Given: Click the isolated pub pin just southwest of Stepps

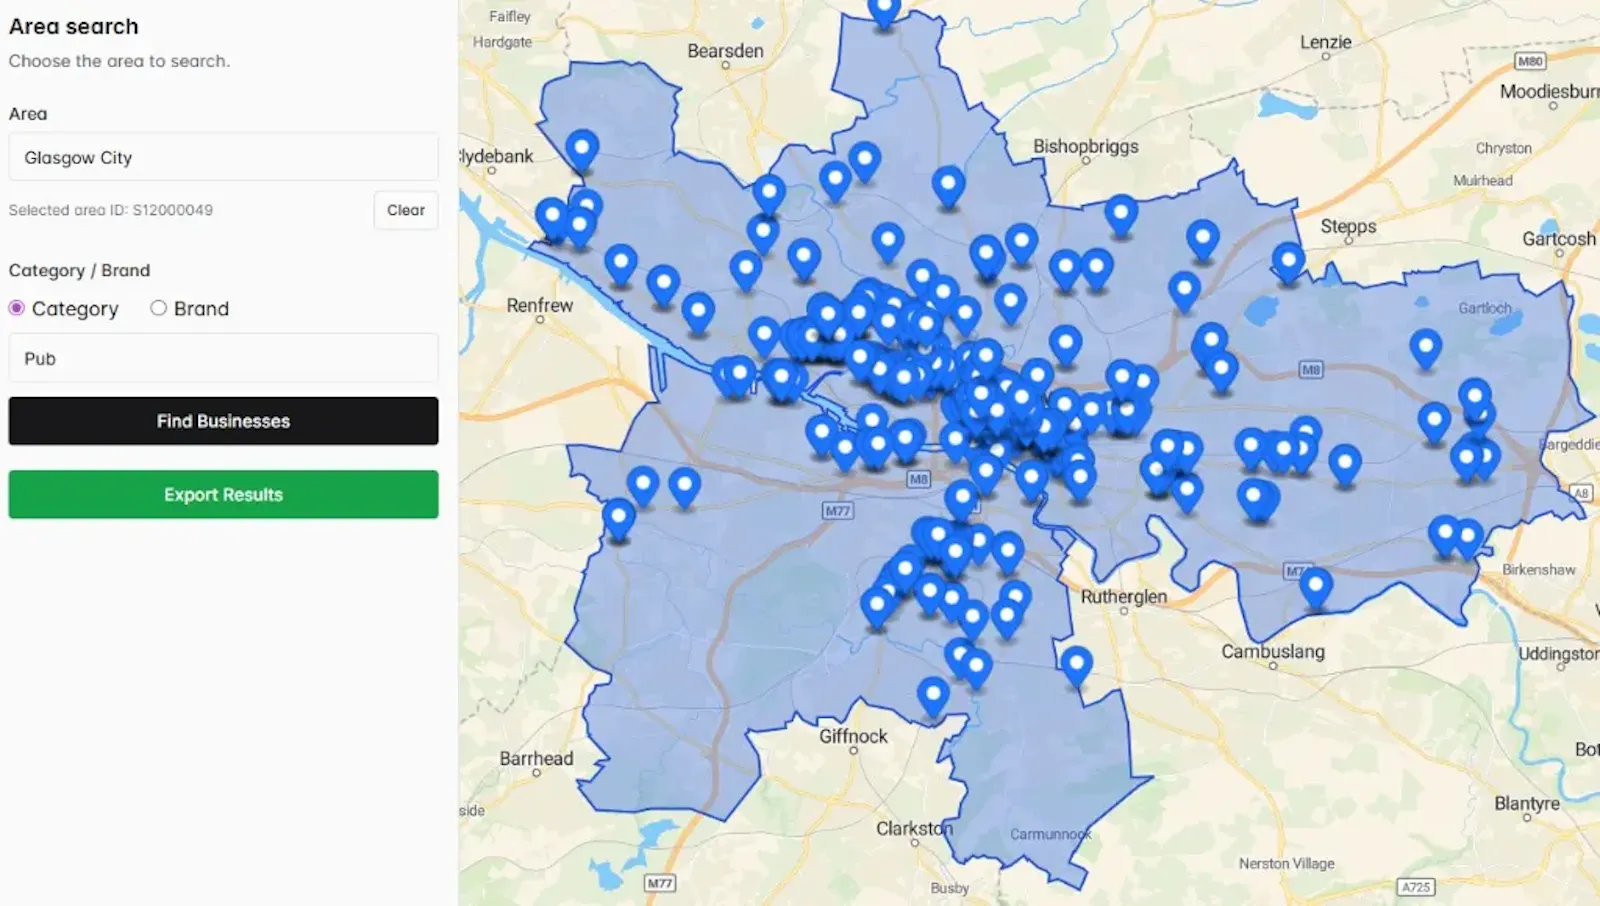Looking at the screenshot, I should (x=1288, y=261).
